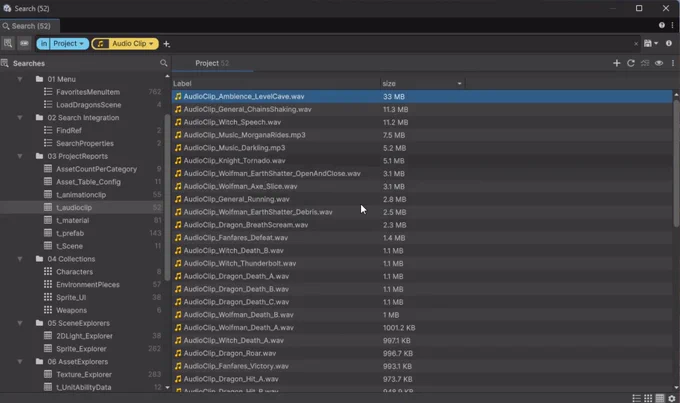Select AudioClip_Music_Darkling.mp3 row

422,148
